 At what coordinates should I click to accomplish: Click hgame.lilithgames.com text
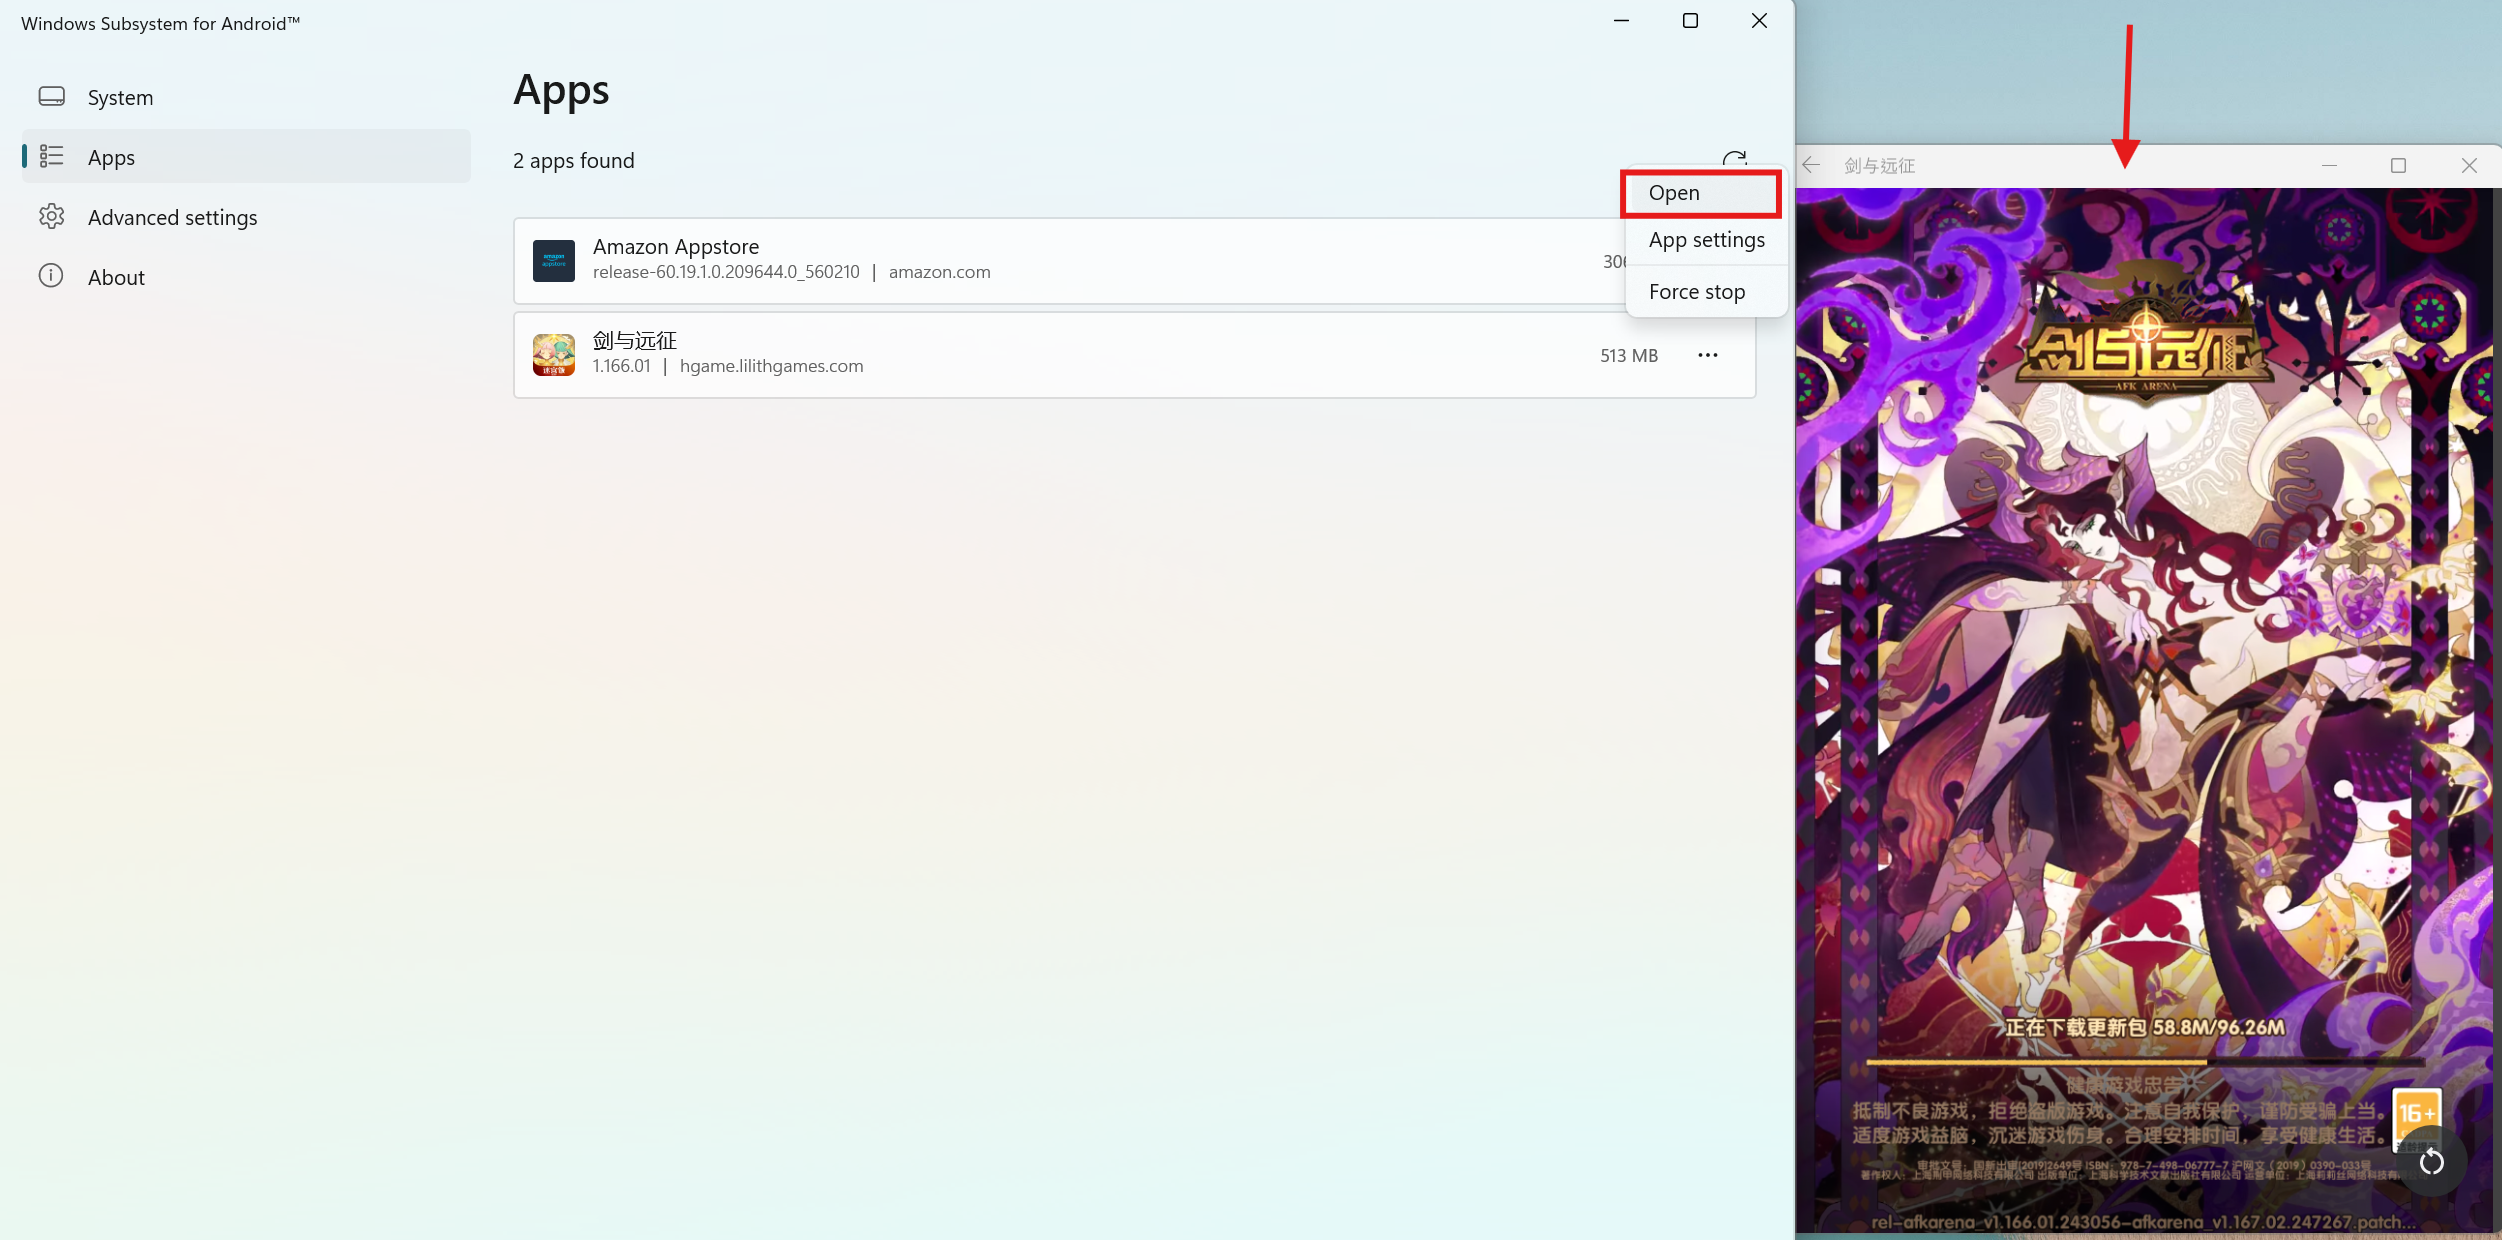pos(771,366)
